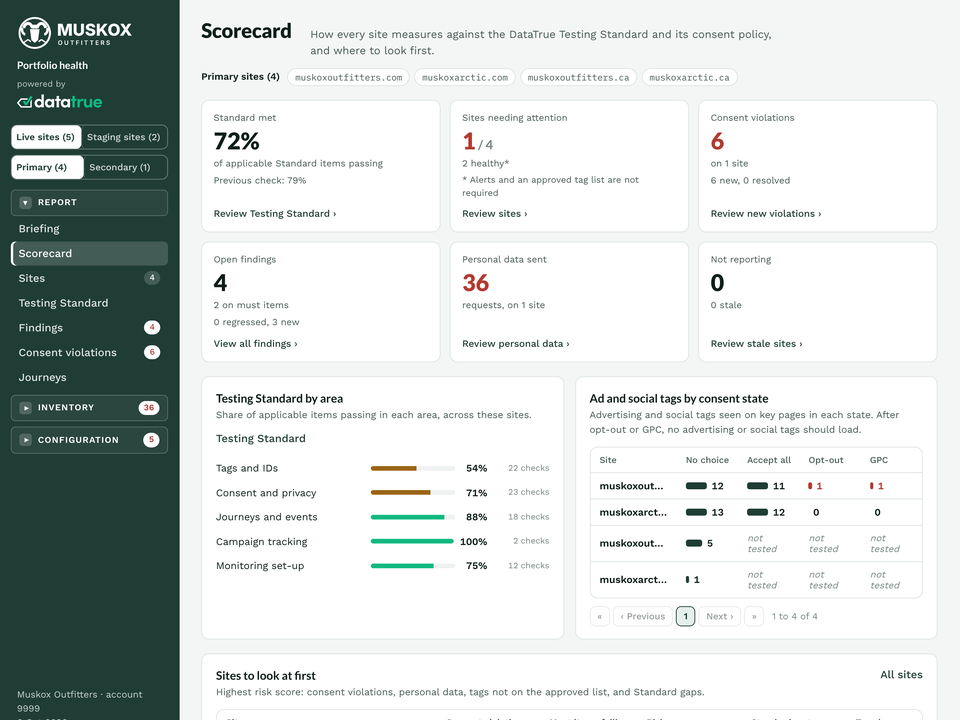Click the Consent and privacy progress bar

click(x=413, y=492)
